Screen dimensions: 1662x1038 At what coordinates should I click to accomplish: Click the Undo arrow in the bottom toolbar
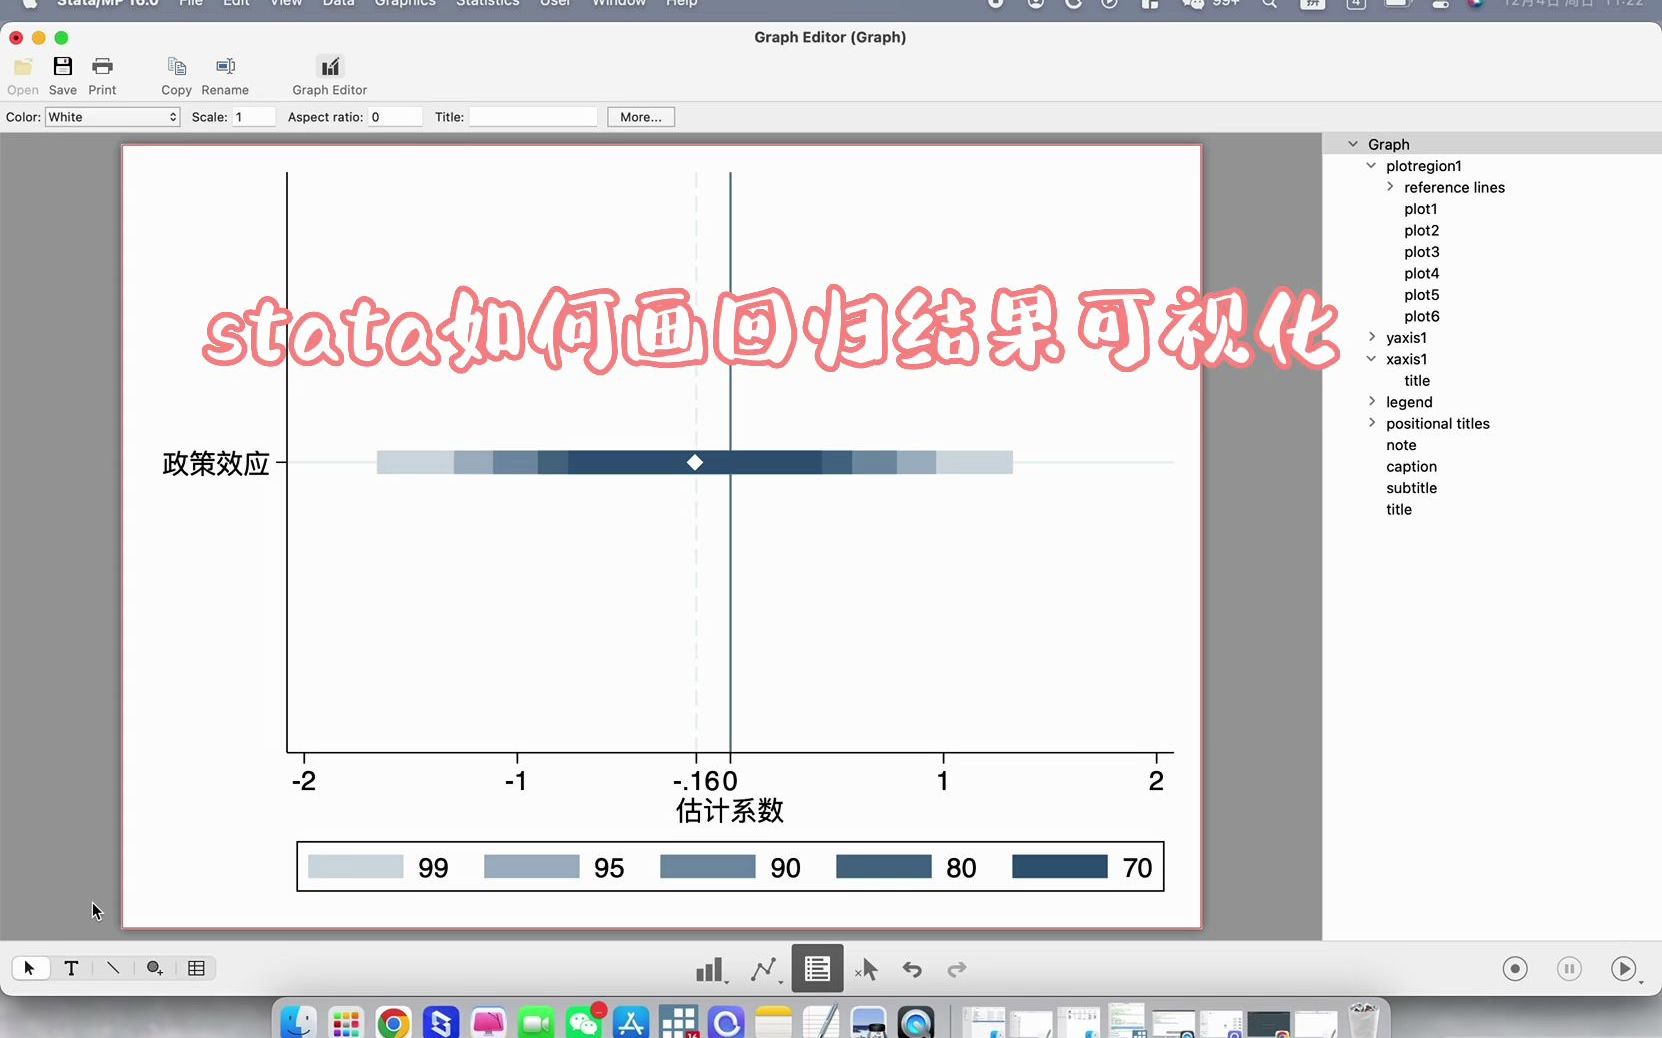click(911, 969)
